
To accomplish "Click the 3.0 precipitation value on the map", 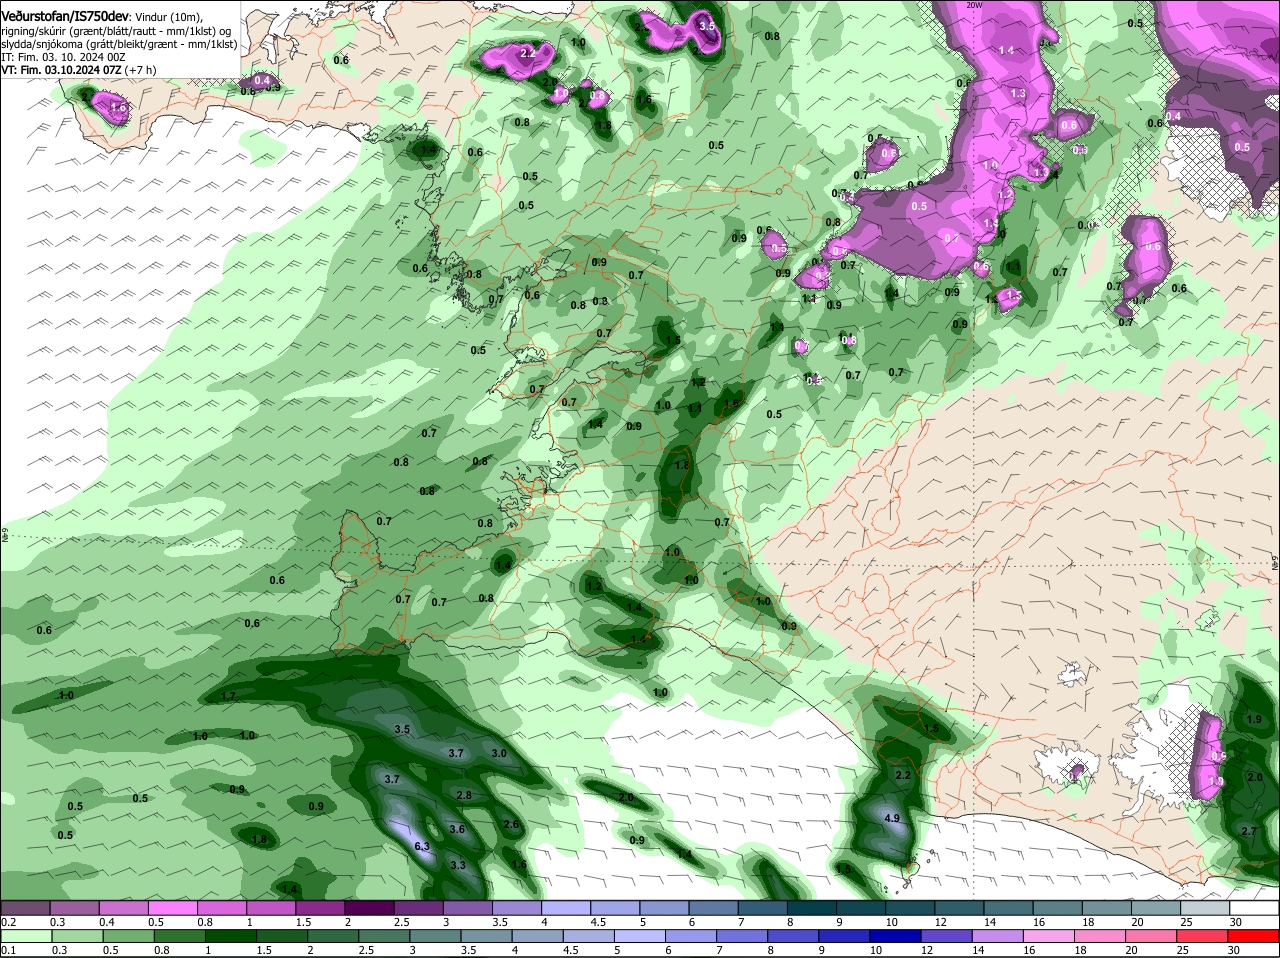I will 499,753.
